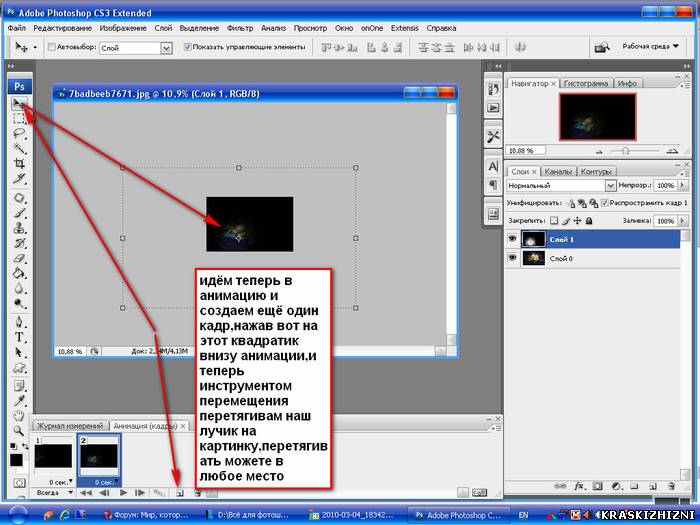Toggle lock image pixels brush icon
The image size is (700, 525).
click(566, 221)
